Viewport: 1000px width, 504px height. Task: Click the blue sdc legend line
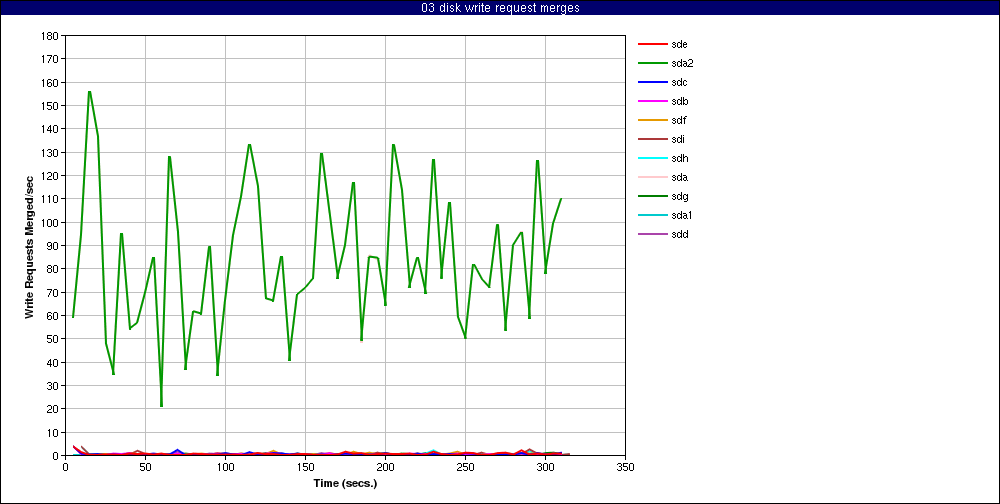pos(652,82)
